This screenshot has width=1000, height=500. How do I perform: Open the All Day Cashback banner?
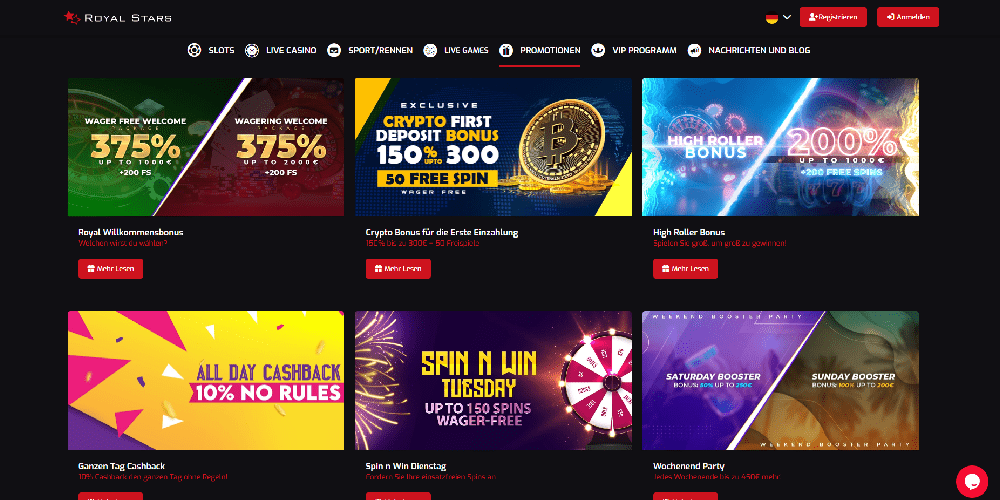[206, 380]
